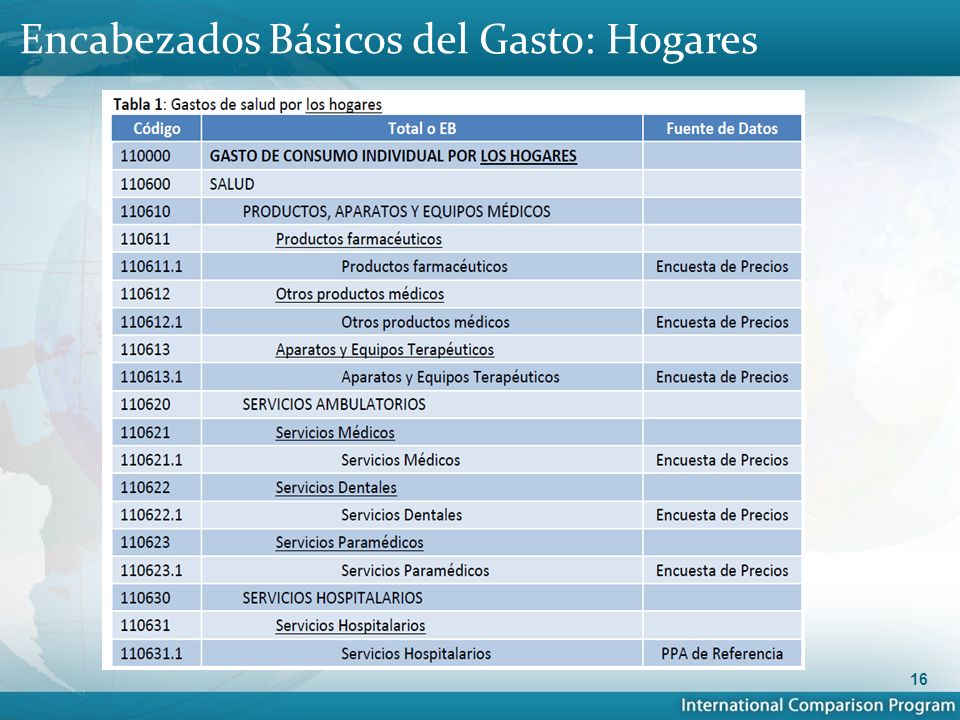960x720 pixels.
Task: Click 'GASTO DE CONSUMO INDIVIDUAL POR LOS HOGARES'
Action: click(393, 156)
